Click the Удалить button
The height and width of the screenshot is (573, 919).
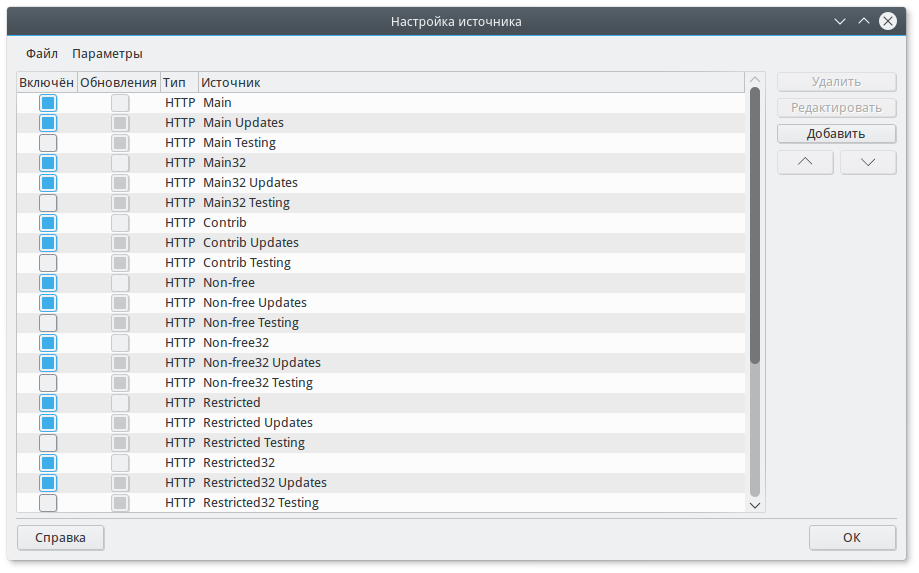[836, 82]
